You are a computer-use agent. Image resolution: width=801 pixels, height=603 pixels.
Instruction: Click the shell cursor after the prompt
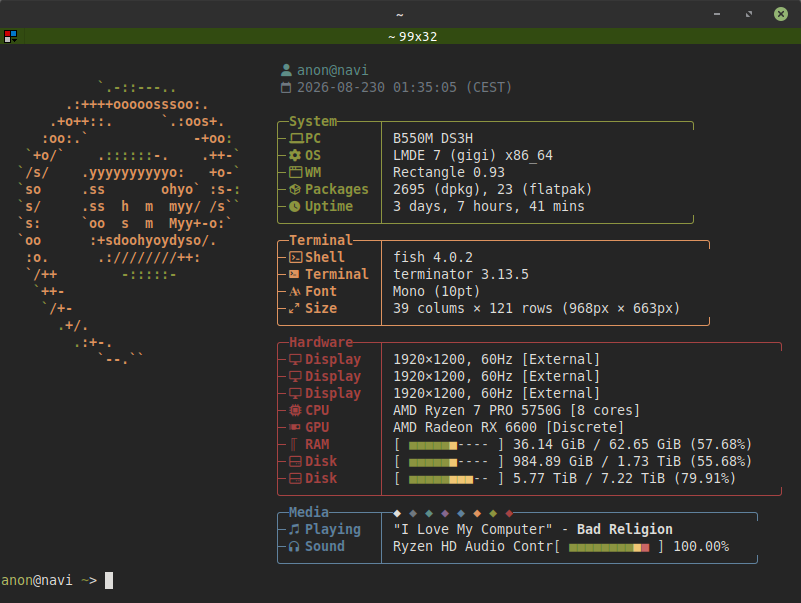(109, 581)
